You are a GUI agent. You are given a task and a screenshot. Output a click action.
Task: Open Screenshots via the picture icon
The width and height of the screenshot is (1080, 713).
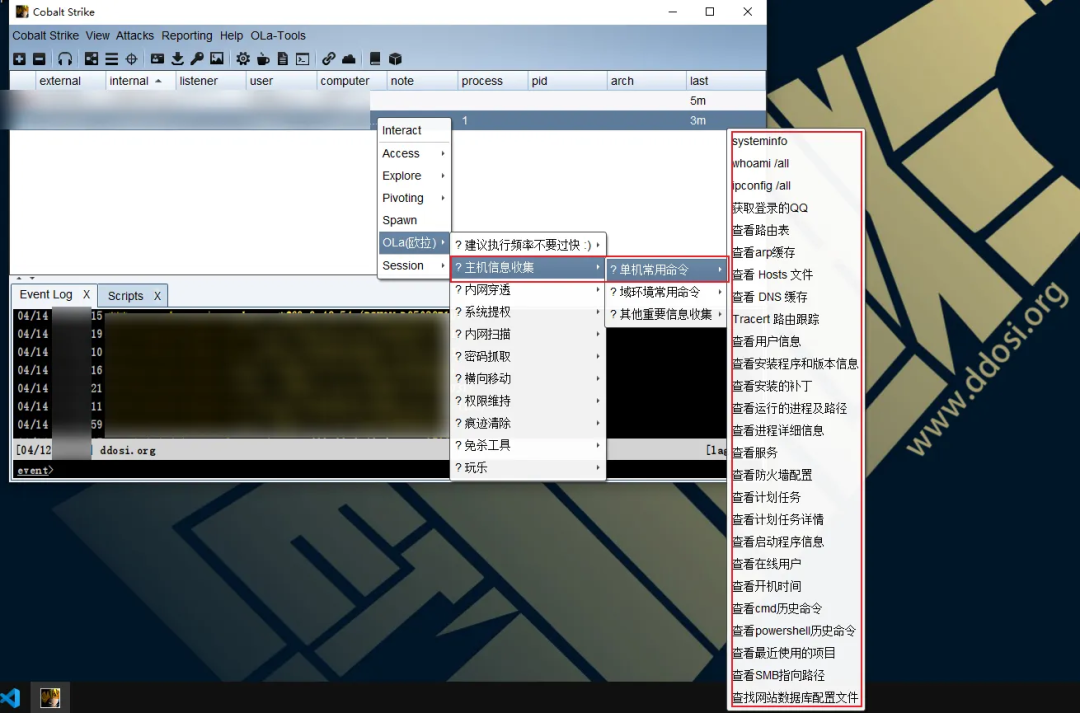(x=217, y=59)
